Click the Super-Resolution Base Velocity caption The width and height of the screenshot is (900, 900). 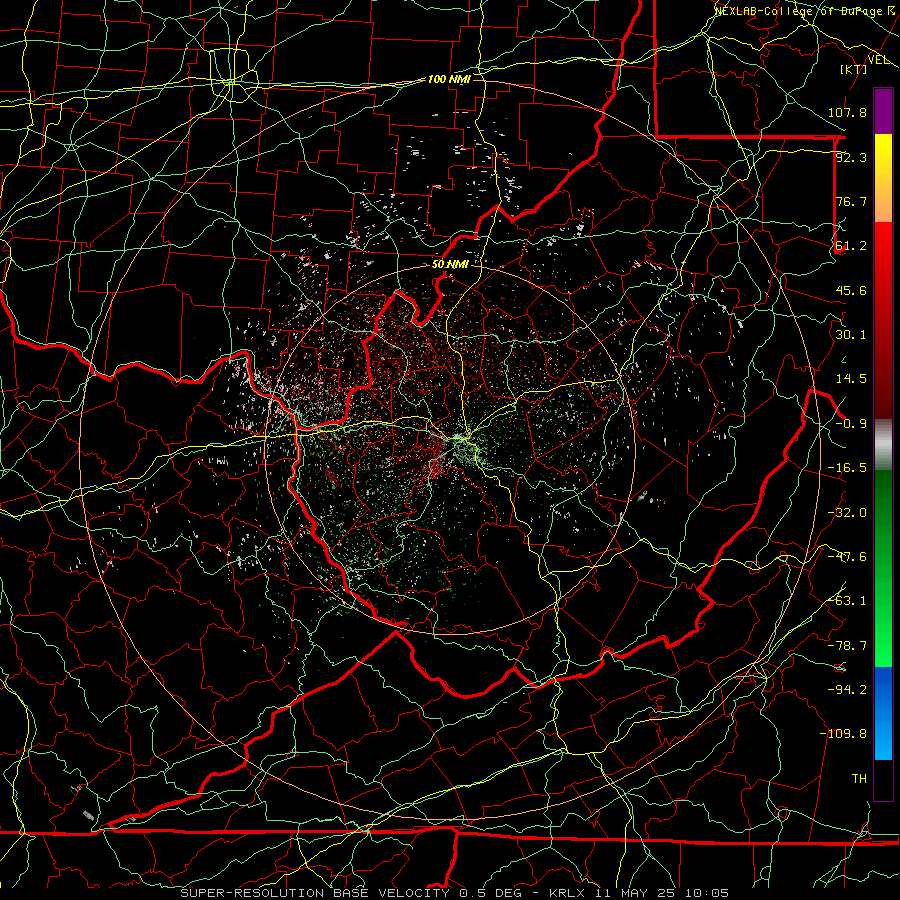point(455,893)
